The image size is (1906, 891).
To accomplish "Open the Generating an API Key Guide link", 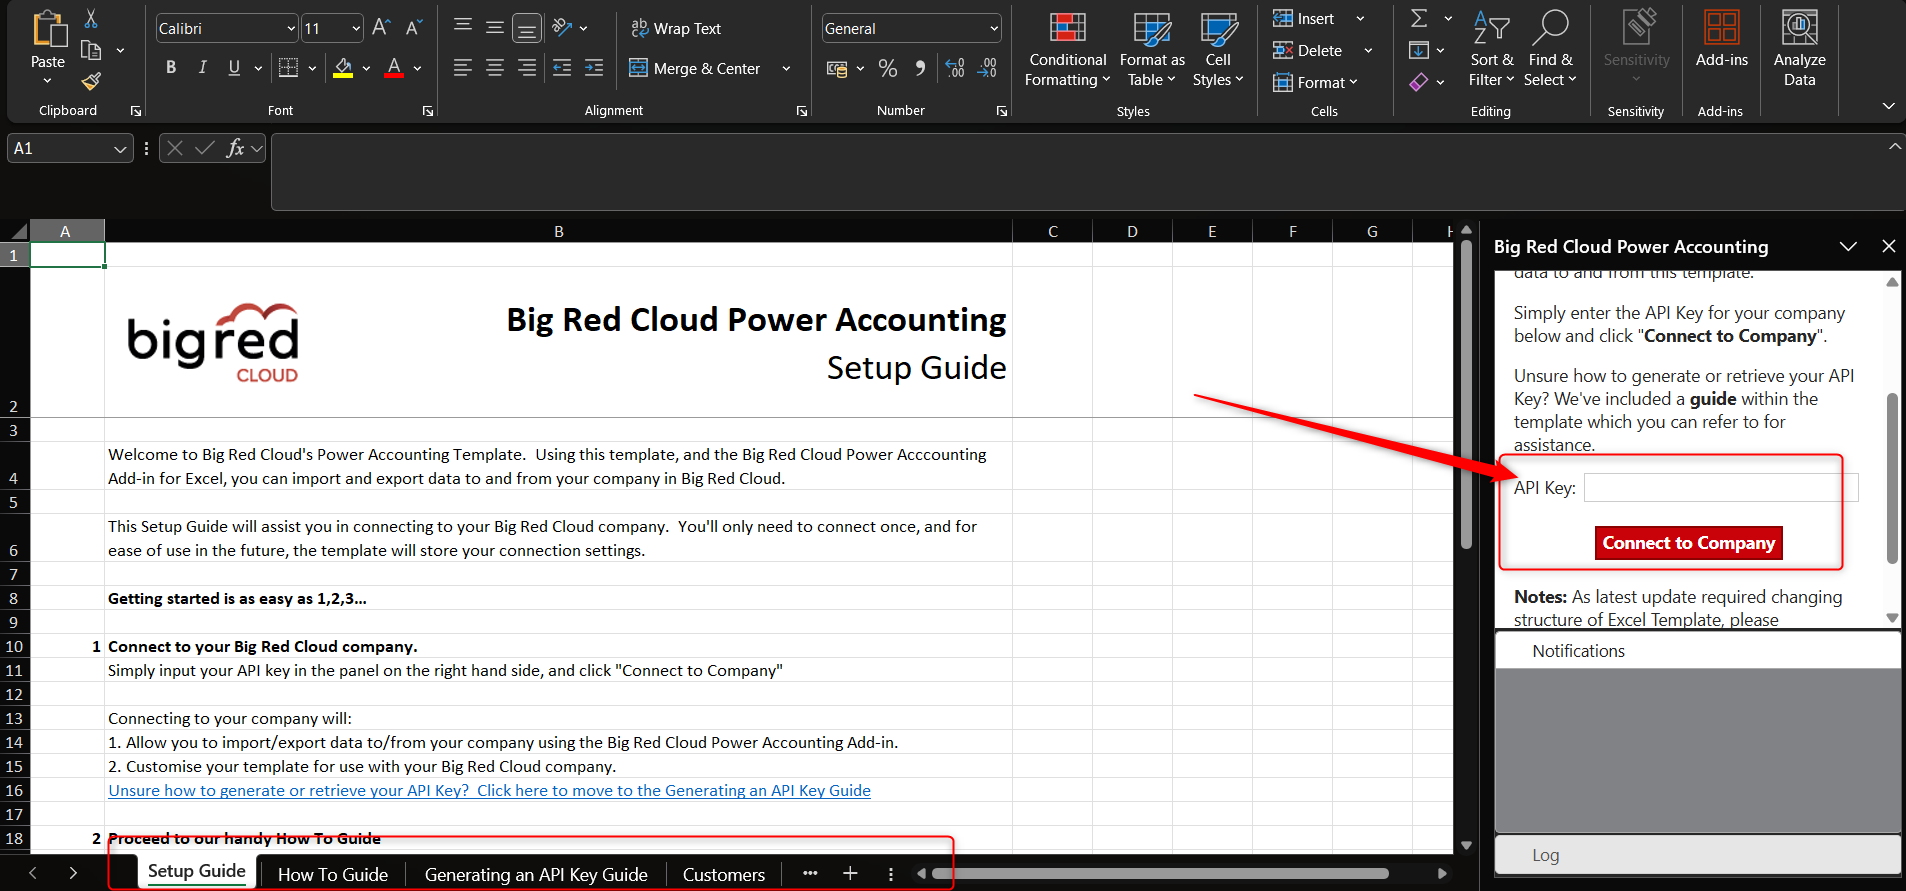I will (x=490, y=791).
